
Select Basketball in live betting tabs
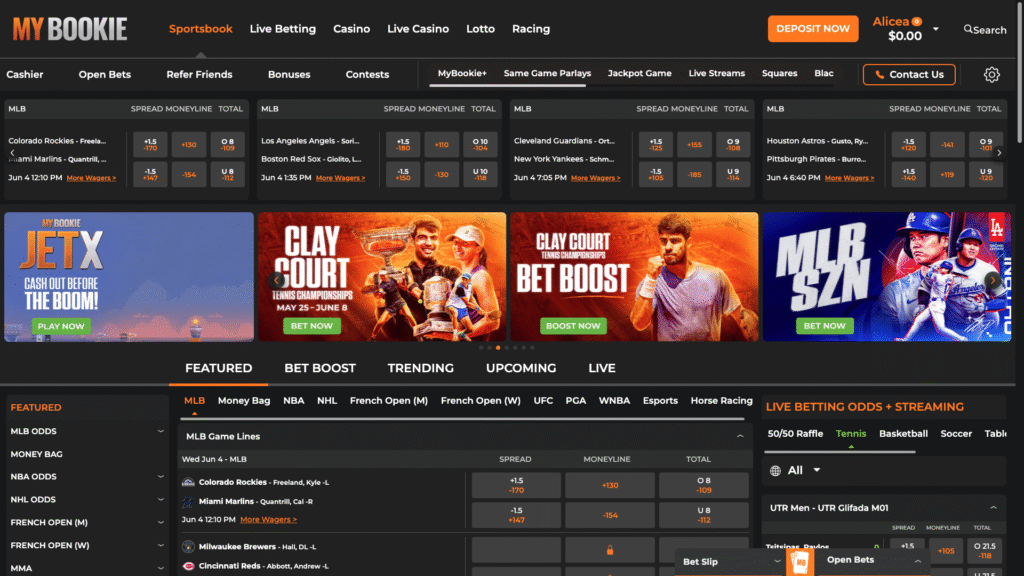pyautogui.click(x=903, y=434)
